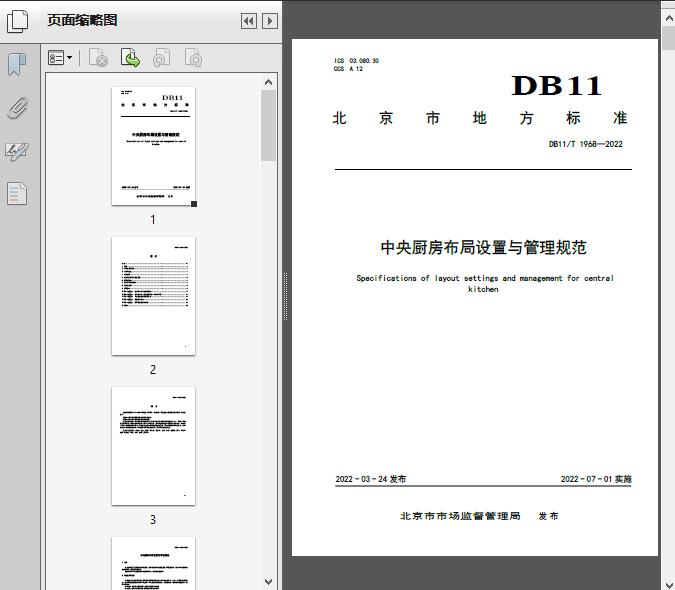The height and width of the screenshot is (590, 675).
Task: Click the thumbnail panel scrollbar handle
Action: click(x=269, y=126)
